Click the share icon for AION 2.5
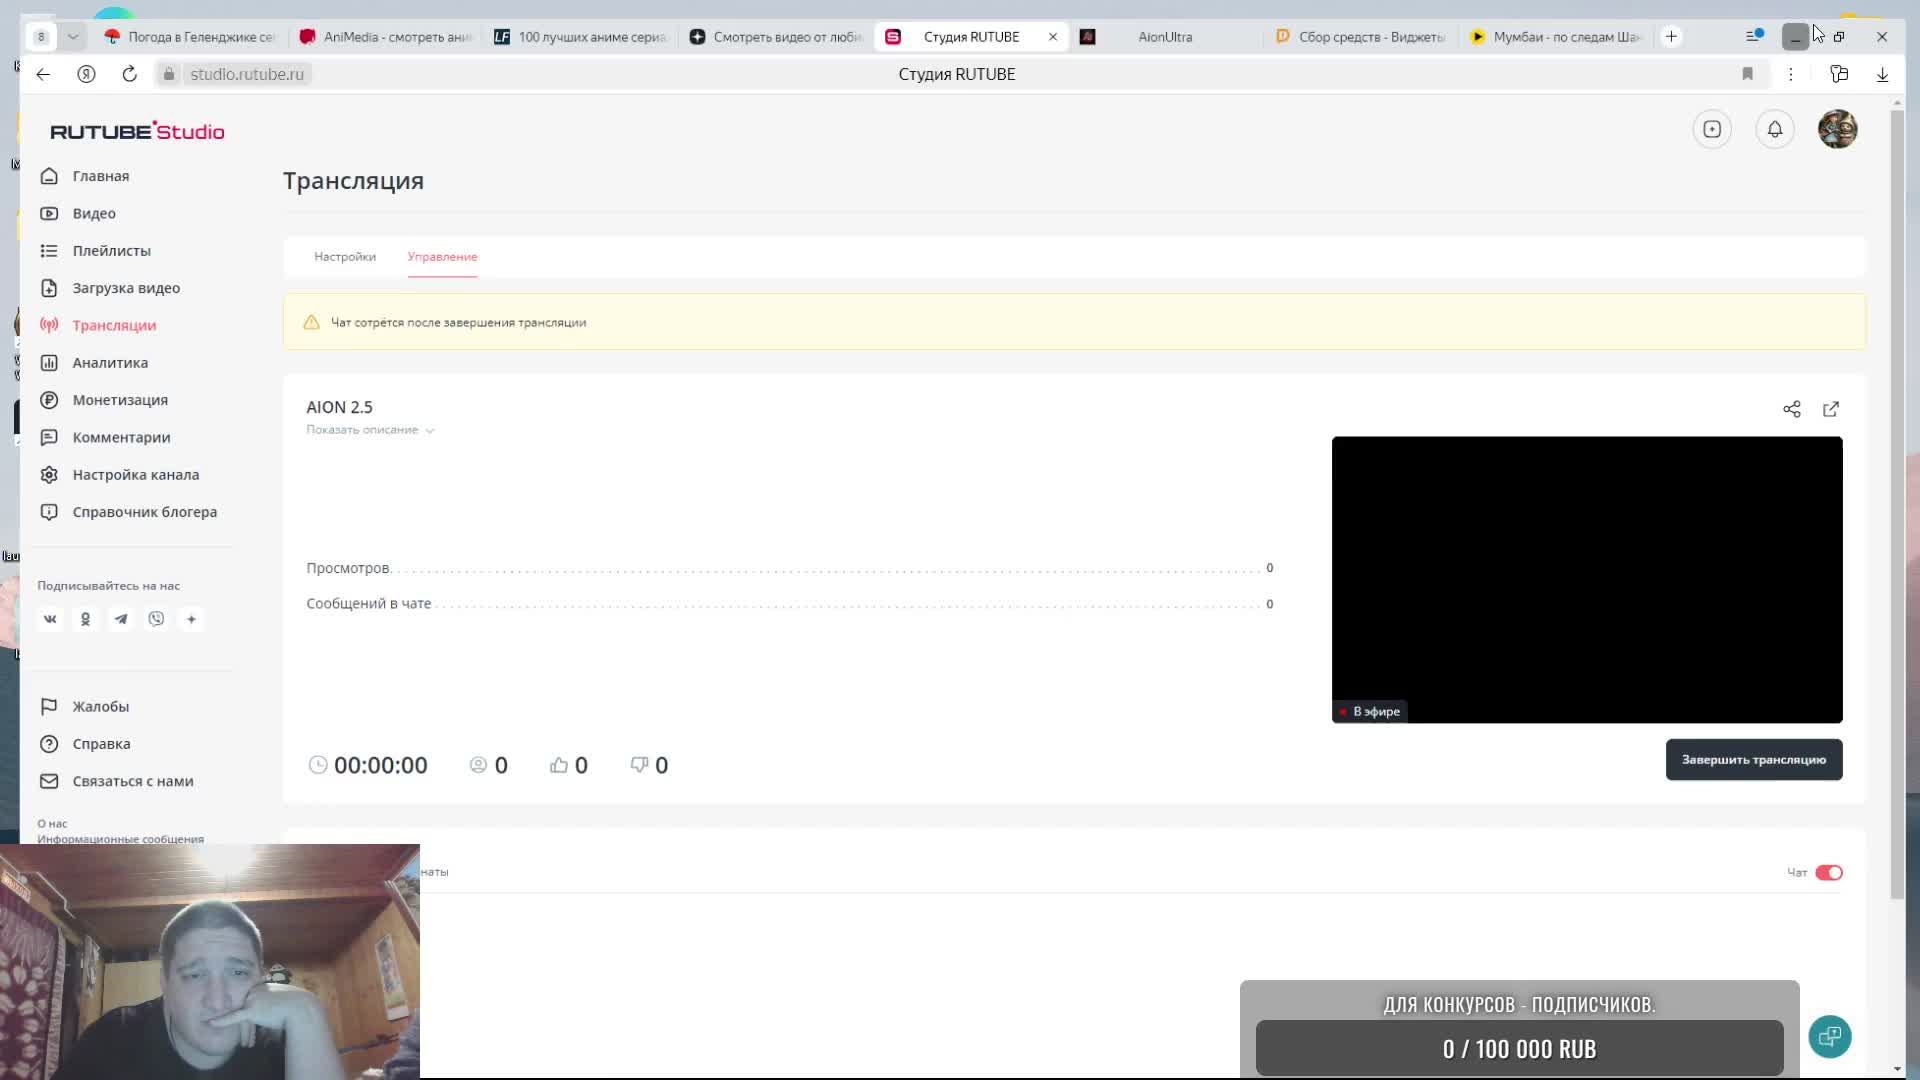Viewport: 1920px width, 1080px height. pos(1792,409)
